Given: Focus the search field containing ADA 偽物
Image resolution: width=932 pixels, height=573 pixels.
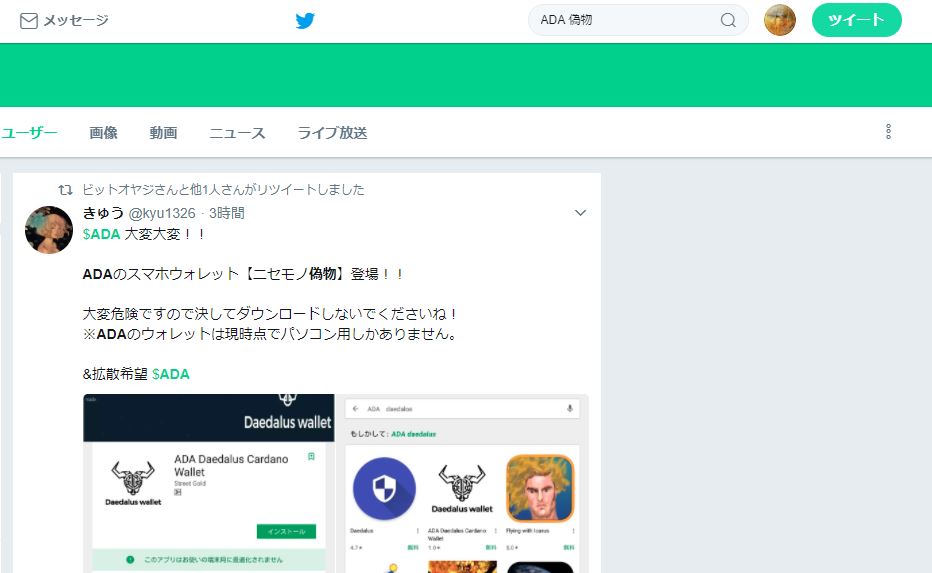Looking at the screenshot, I should 638,20.
